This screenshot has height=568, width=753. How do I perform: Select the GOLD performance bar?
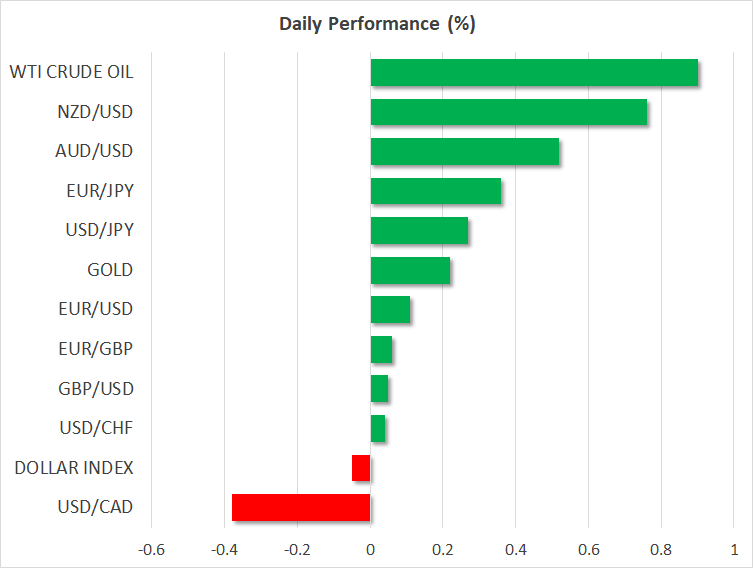[410, 270]
